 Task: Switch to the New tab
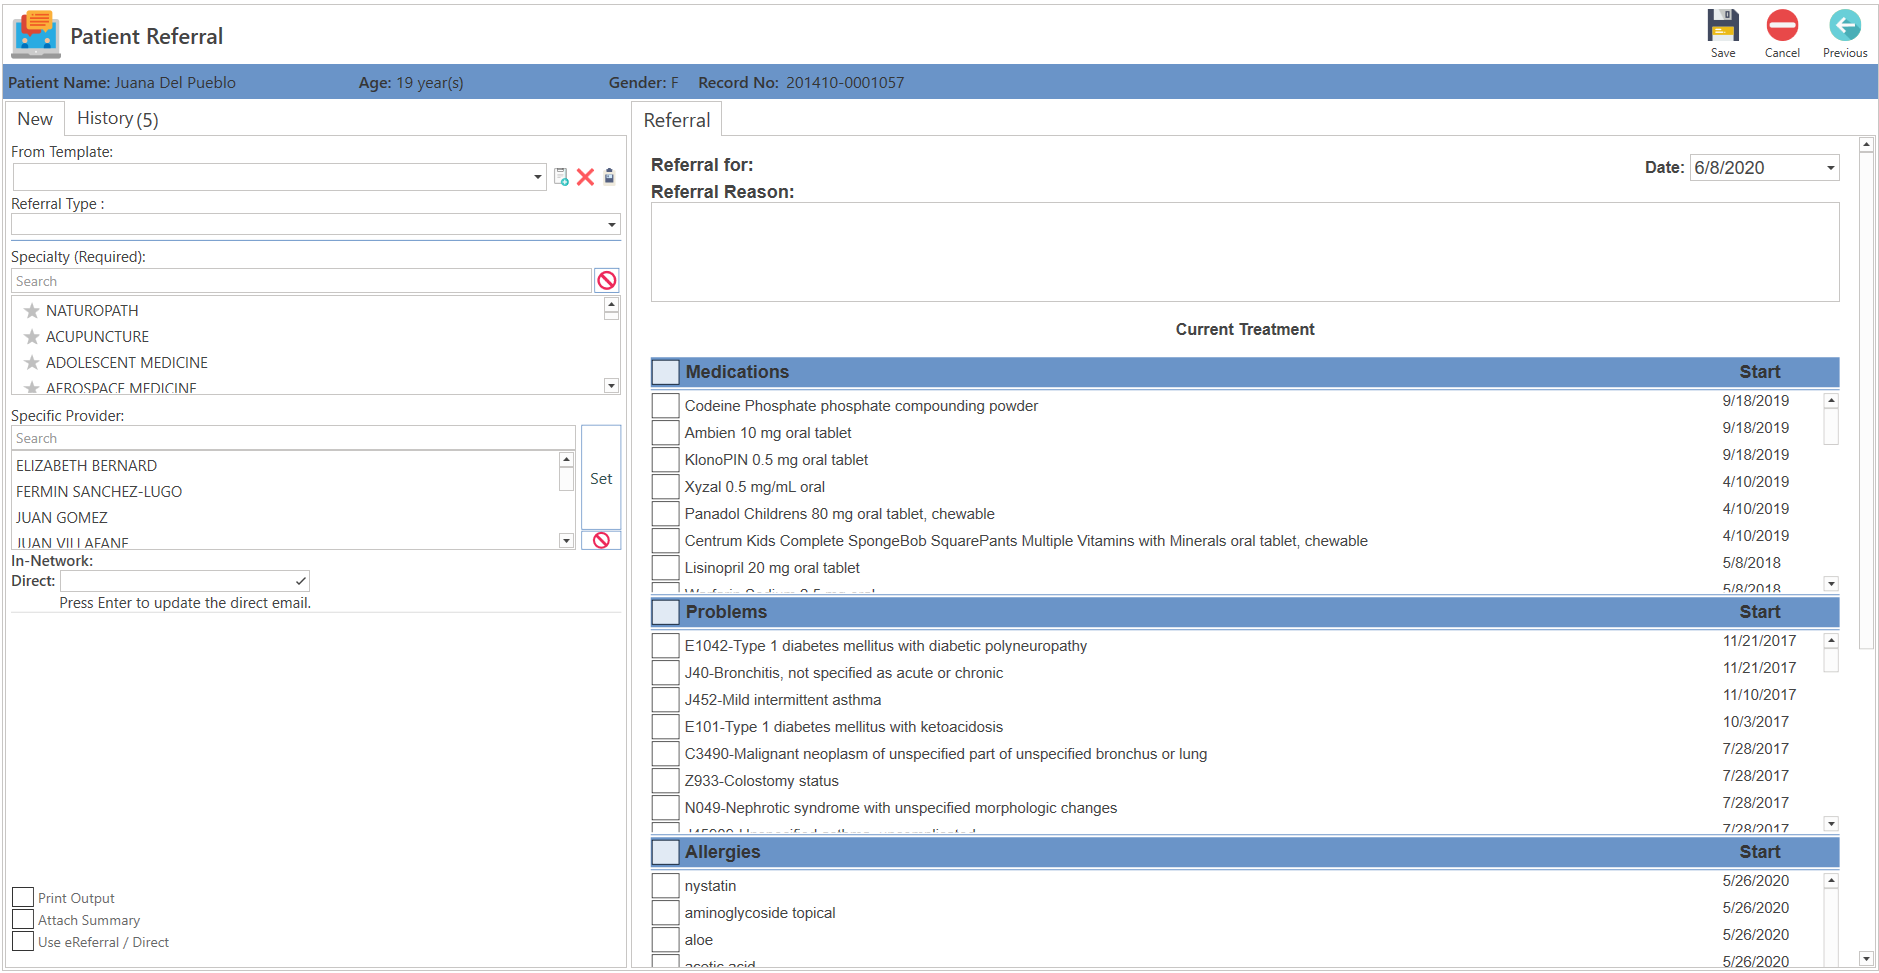coord(35,119)
